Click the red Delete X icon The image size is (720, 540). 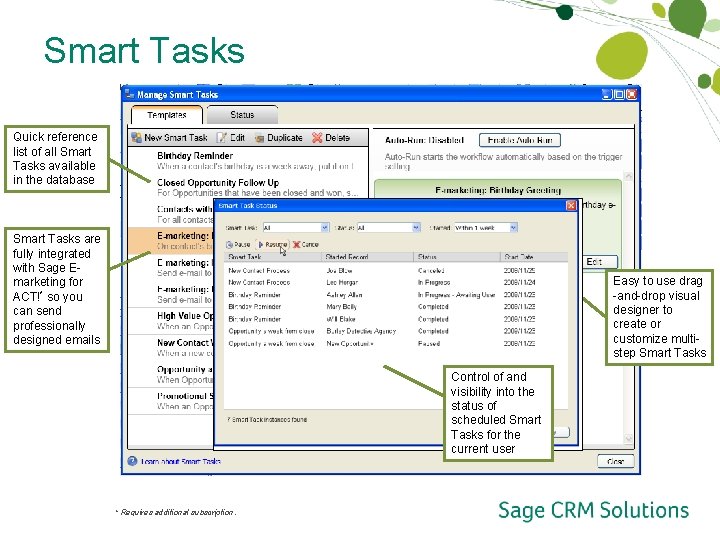click(x=317, y=138)
